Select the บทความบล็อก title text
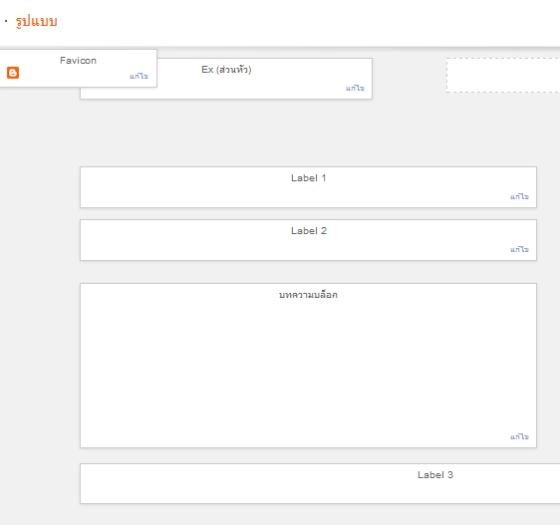The height and width of the screenshot is (525, 560). click(308, 295)
